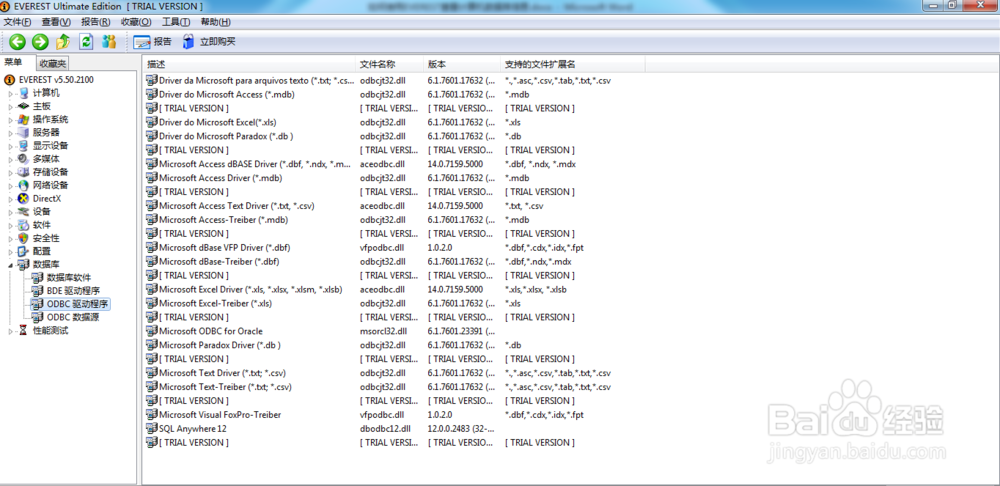Click icon of Microsoft Visual FoxPro-Treiber row

pos(152,415)
